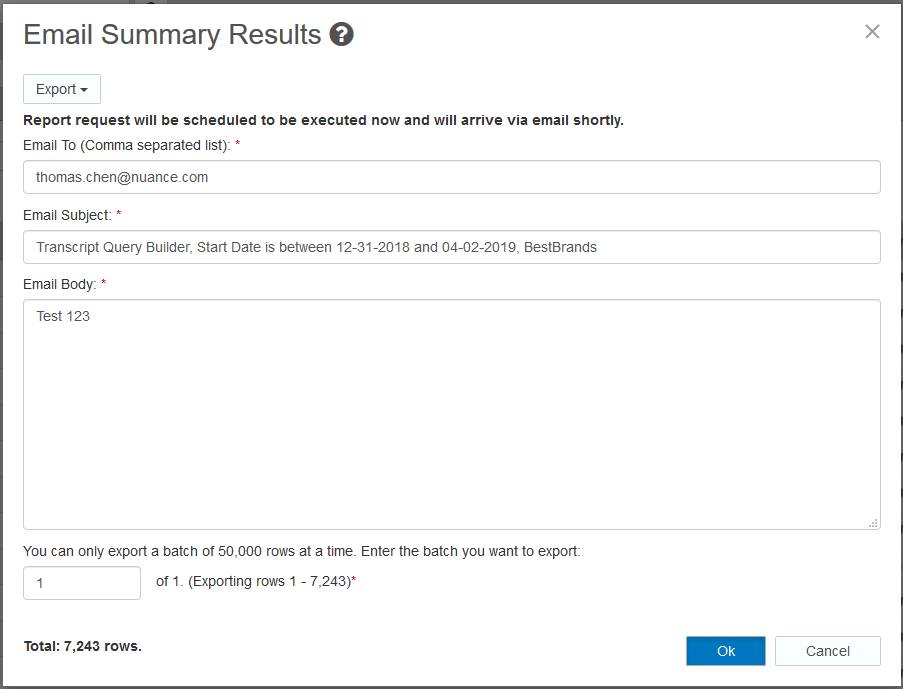Click the red asterisk beside Email Subject
Image resolution: width=903 pixels, height=689 pixels.
(119, 215)
